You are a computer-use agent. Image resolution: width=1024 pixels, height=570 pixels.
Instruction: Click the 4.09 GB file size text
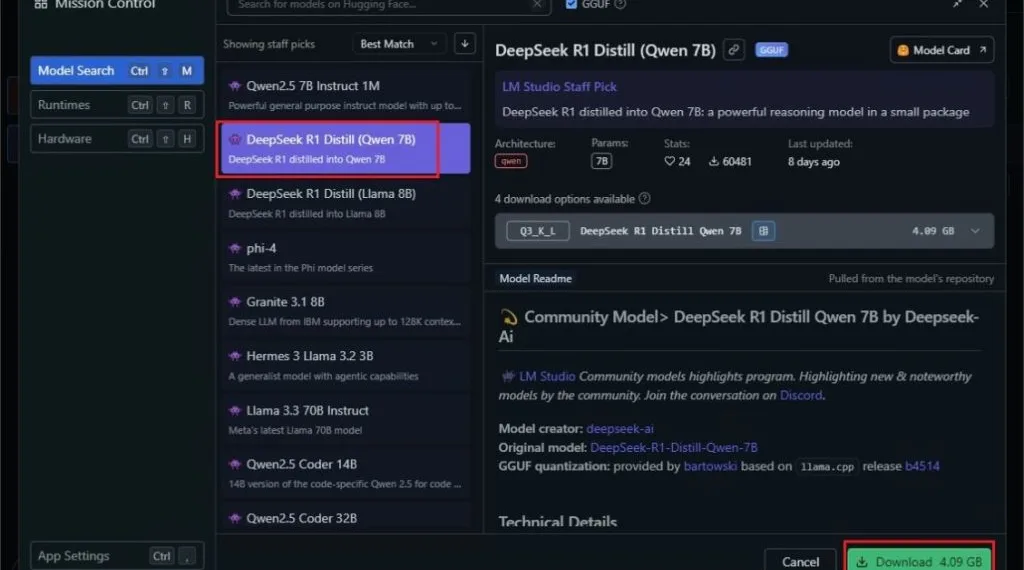tap(933, 231)
